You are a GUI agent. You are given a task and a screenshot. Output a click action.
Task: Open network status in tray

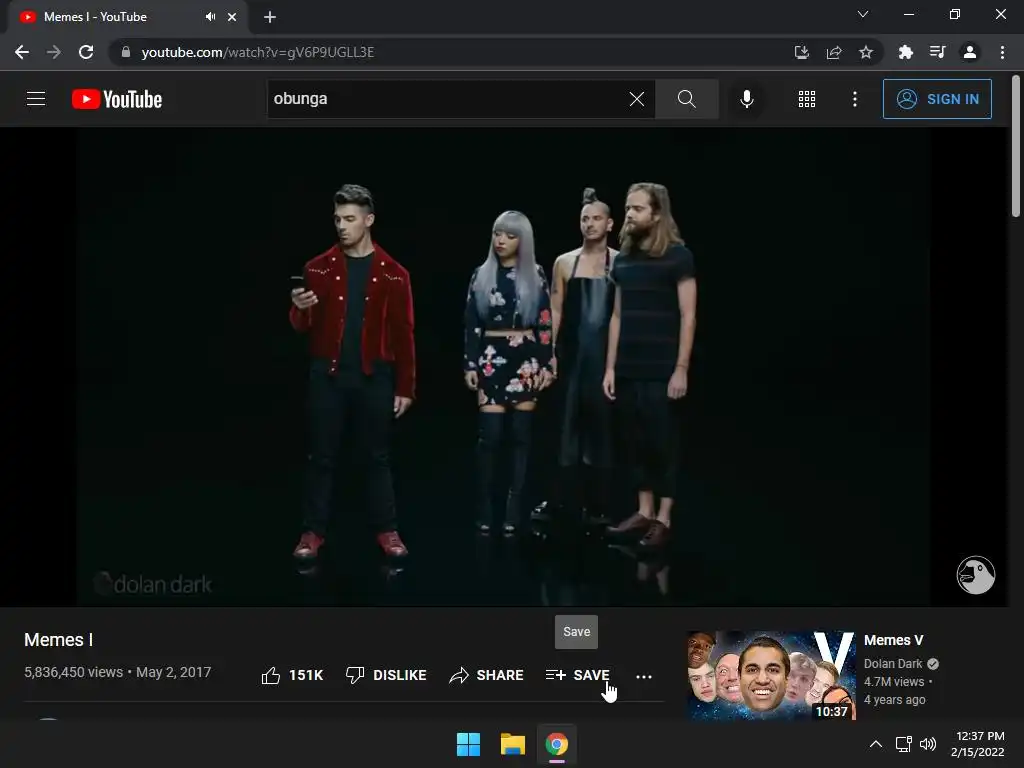coord(904,744)
